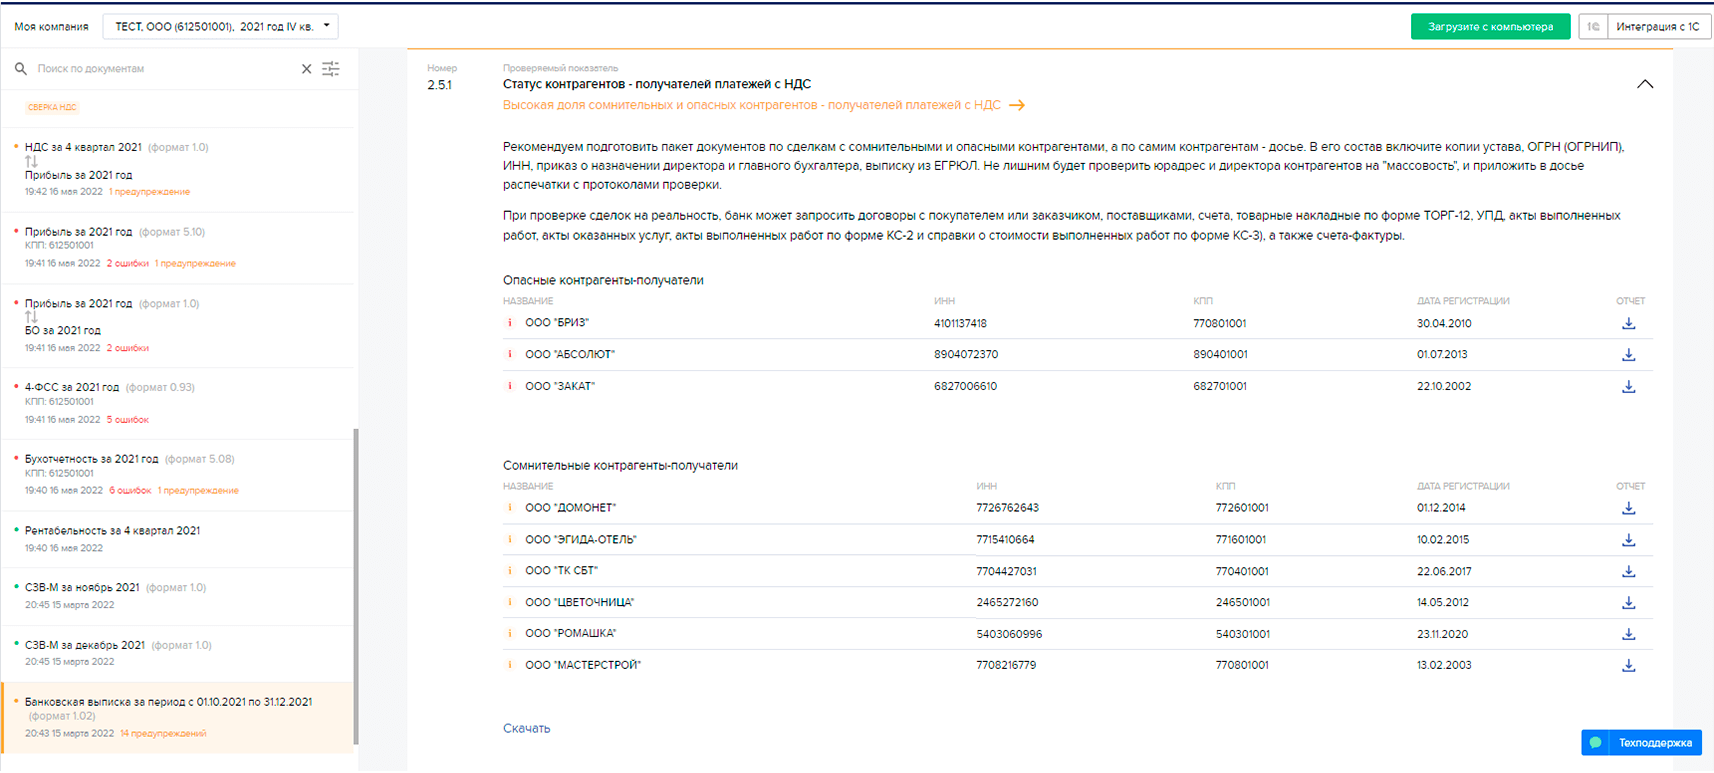Screen dimensions: 1714x773
Task: Open the Техподдержка chat button
Action: click(x=1641, y=743)
